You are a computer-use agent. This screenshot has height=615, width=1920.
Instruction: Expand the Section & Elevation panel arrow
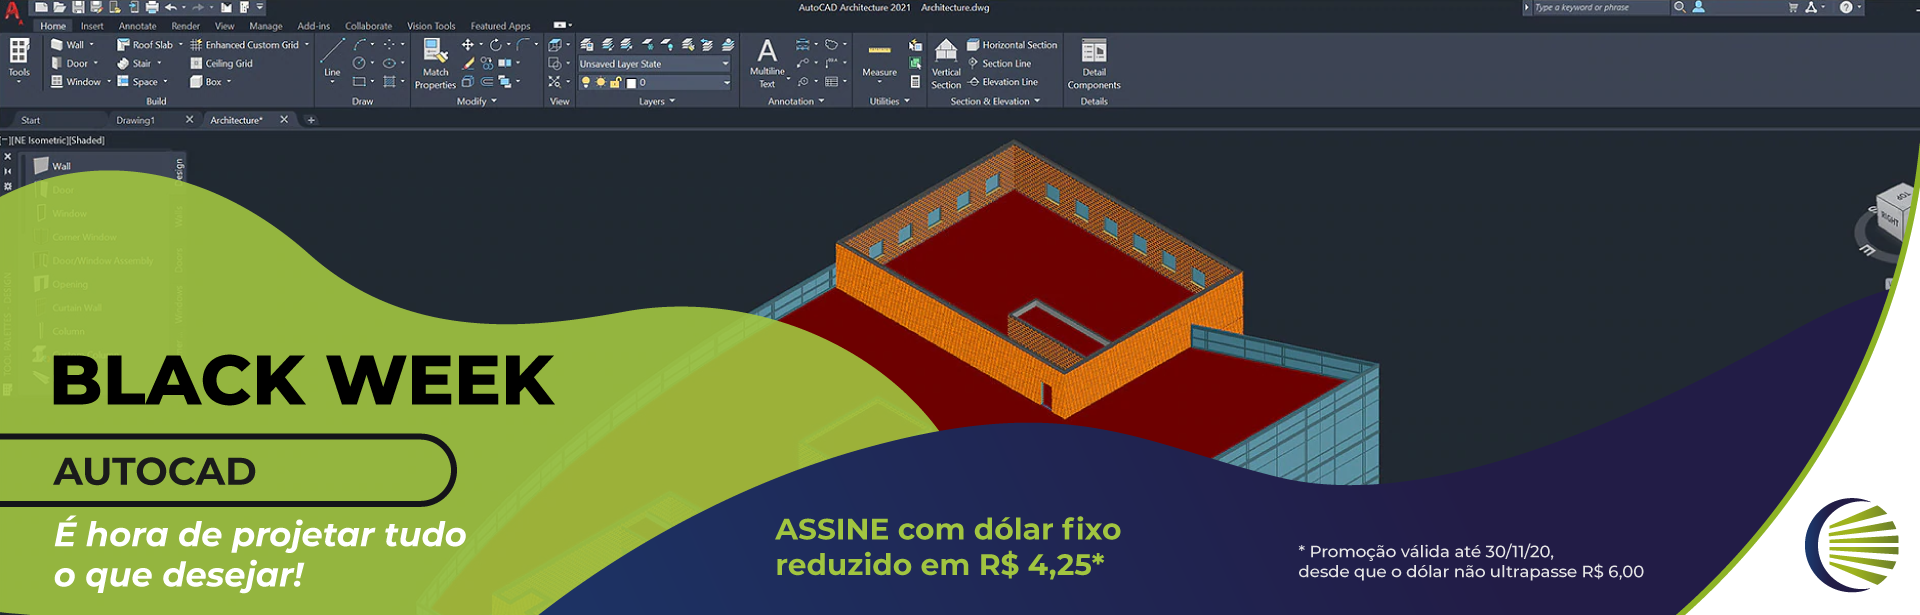tap(1037, 101)
